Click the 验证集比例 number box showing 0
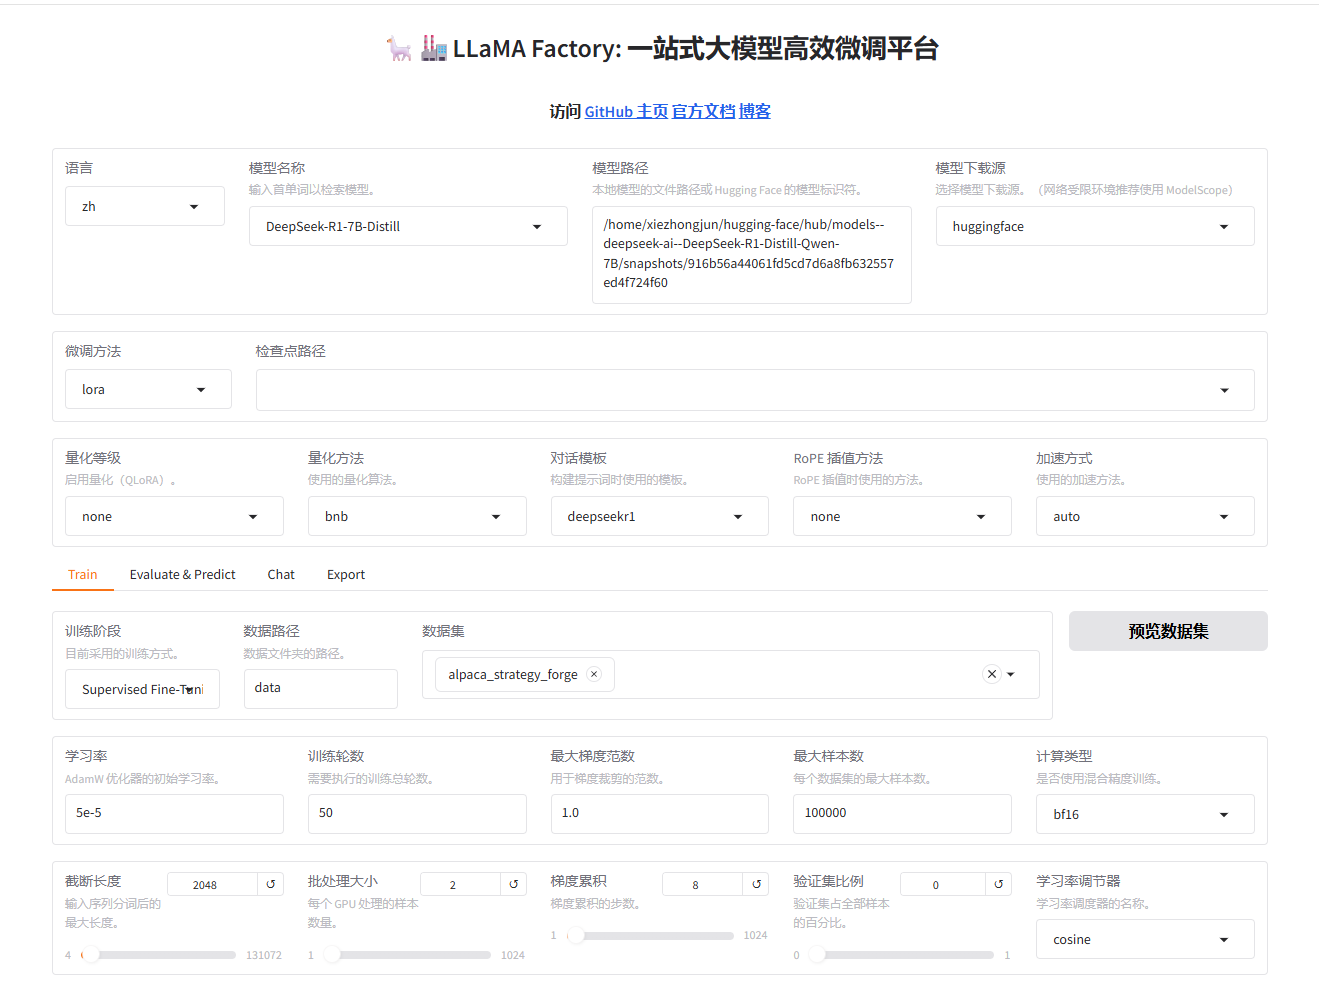The height and width of the screenshot is (989, 1319). [943, 884]
